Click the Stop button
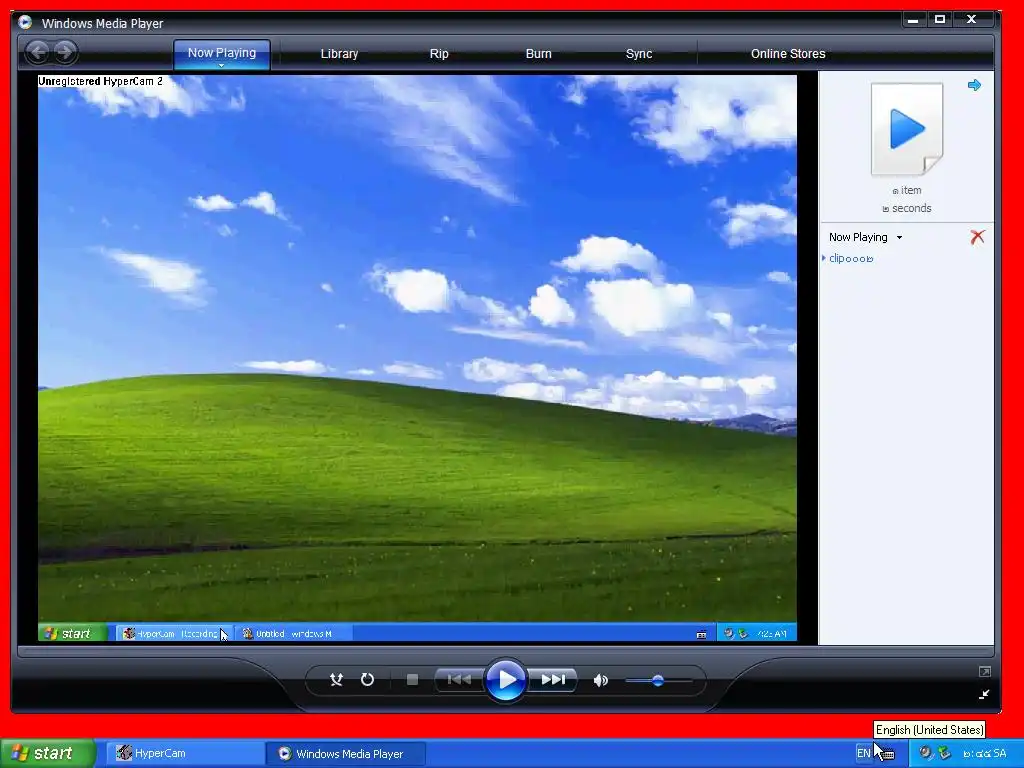The image size is (1024, 768). (412, 680)
